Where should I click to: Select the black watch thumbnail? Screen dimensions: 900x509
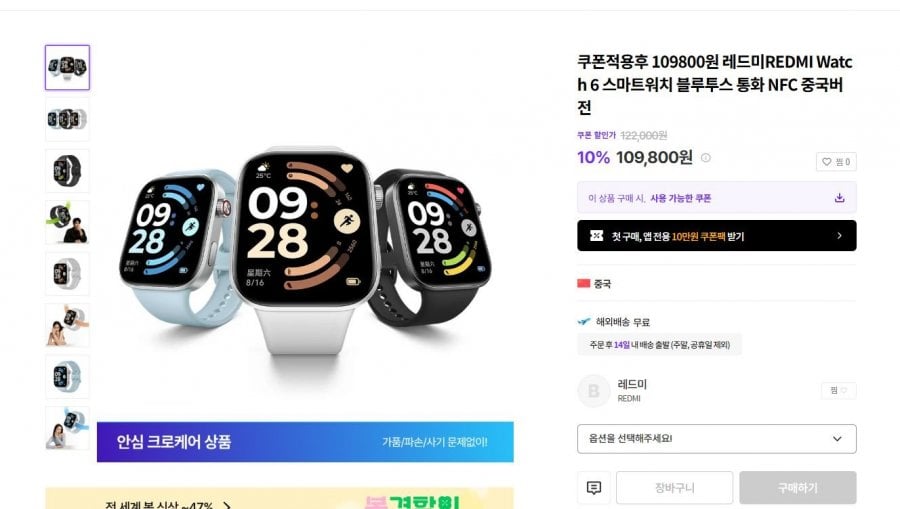tap(67, 170)
